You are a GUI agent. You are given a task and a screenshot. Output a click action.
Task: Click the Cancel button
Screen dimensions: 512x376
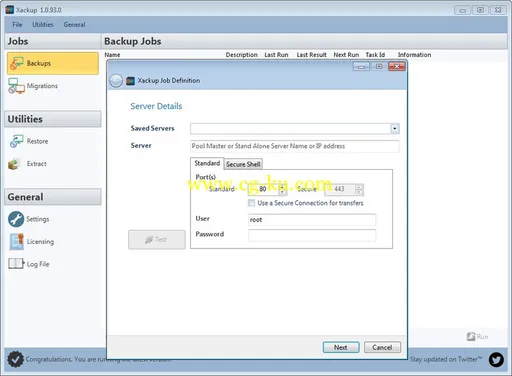[x=382, y=347]
